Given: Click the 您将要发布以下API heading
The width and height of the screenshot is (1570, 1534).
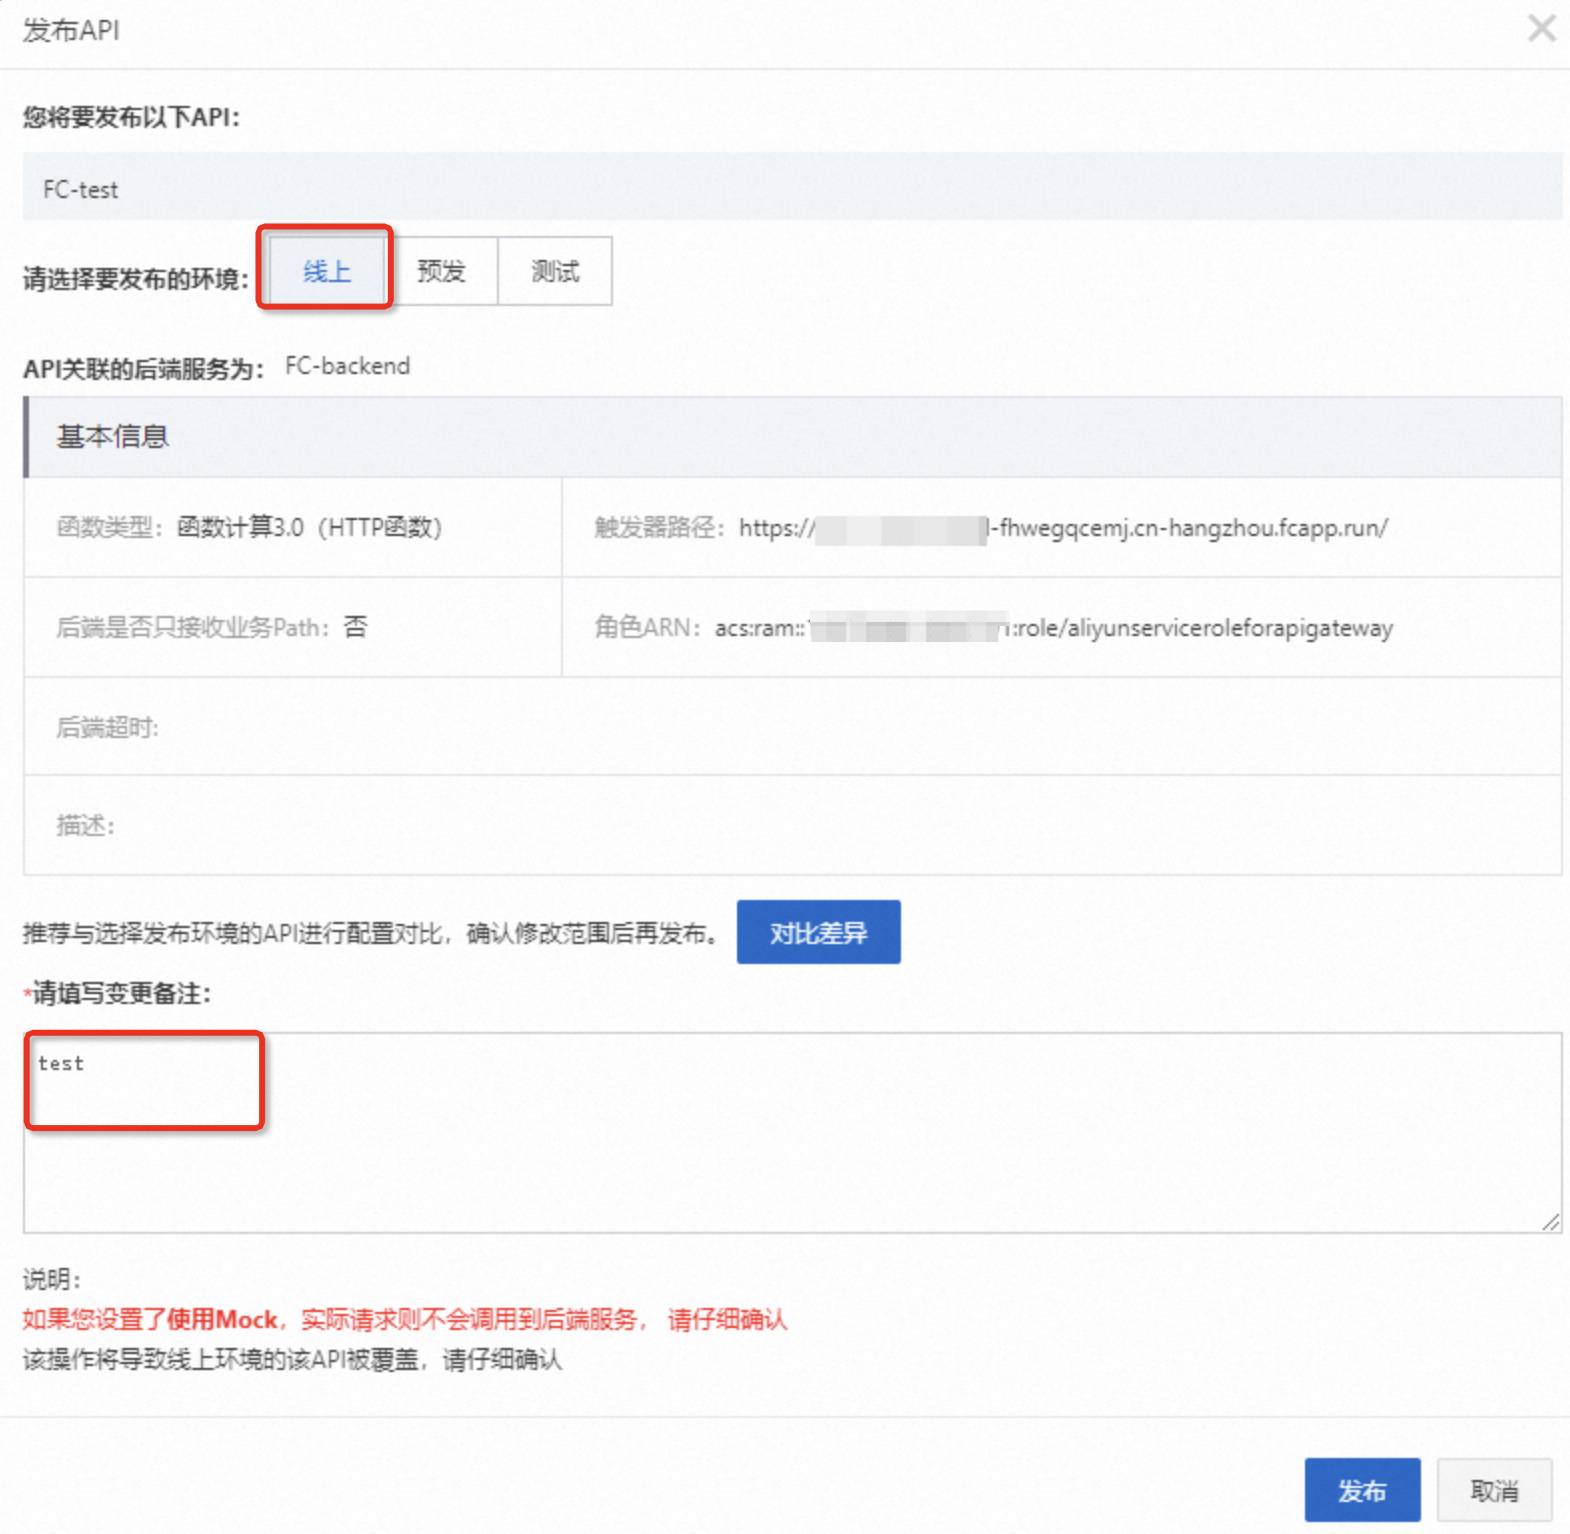Looking at the screenshot, I should (x=131, y=117).
